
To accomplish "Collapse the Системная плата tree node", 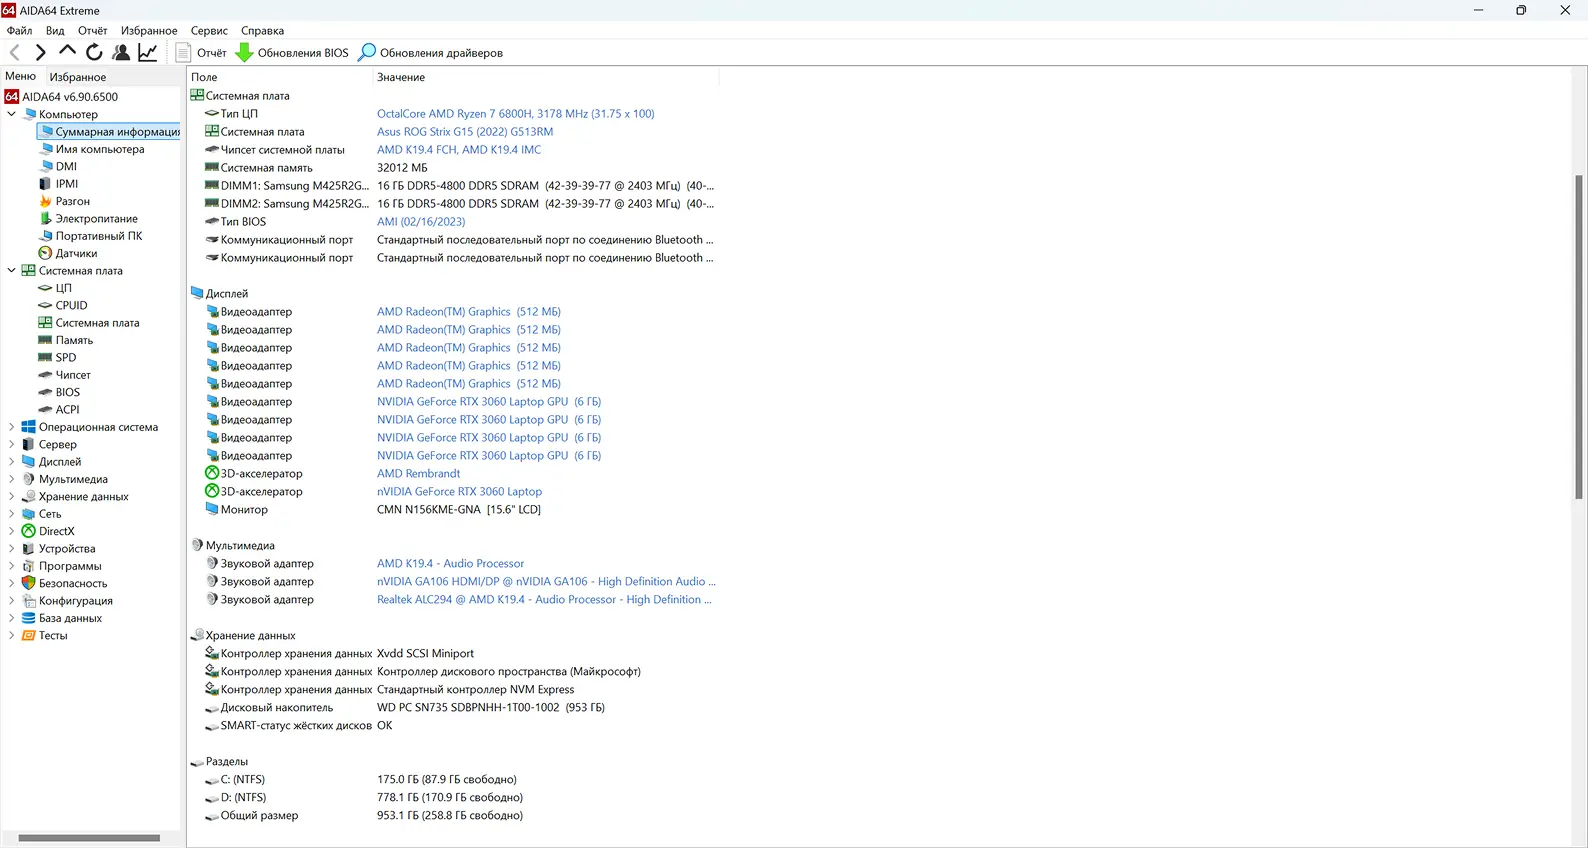I will click(x=12, y=270).
